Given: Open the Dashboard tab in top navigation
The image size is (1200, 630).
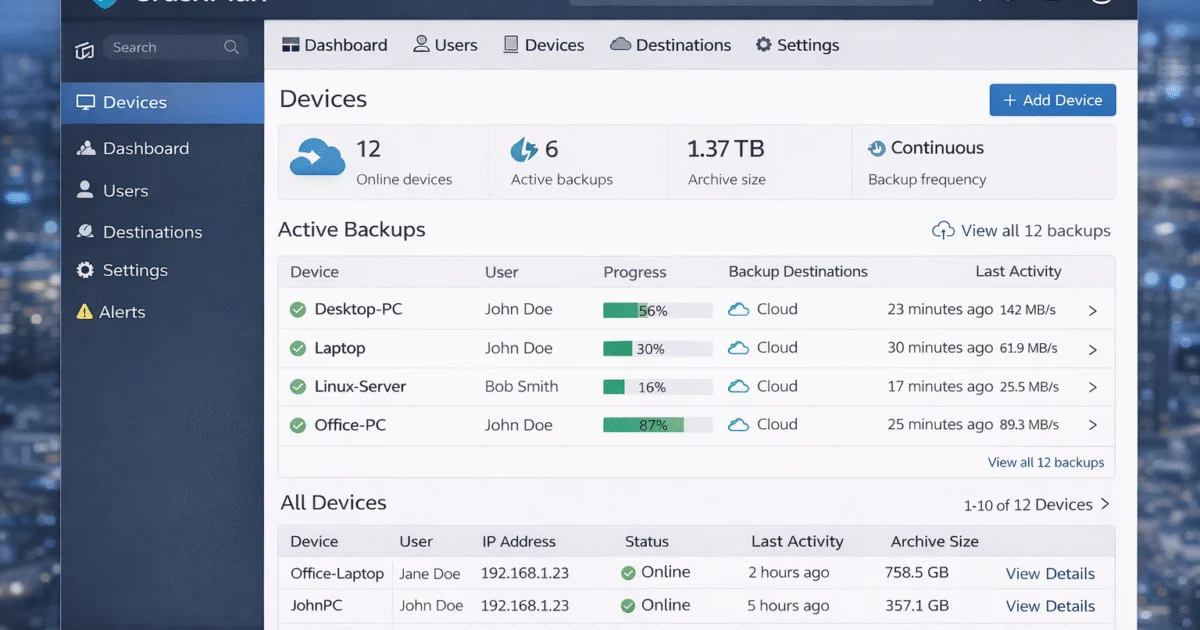Looking at the screenshot, I should (334, 45).
